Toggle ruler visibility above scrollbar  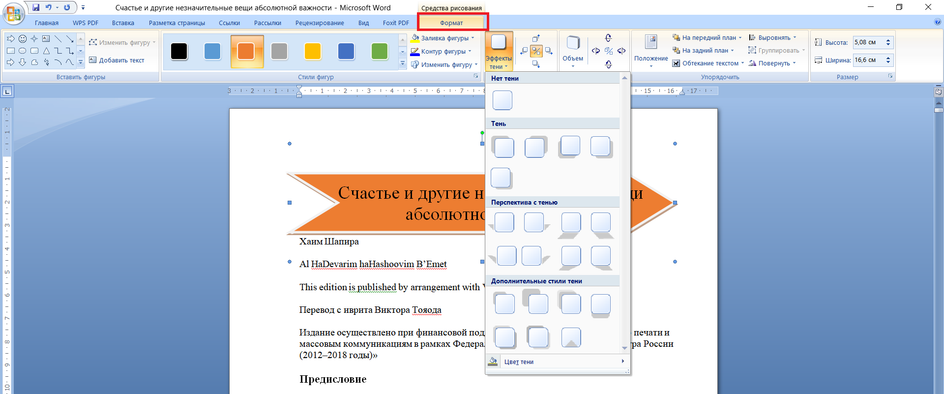(x=938, y=92)
